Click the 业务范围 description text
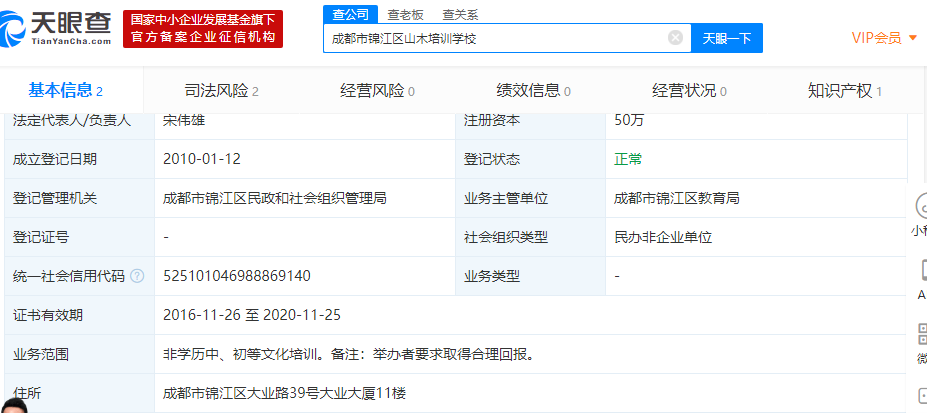Screen dimensions: 927x413 349,354
